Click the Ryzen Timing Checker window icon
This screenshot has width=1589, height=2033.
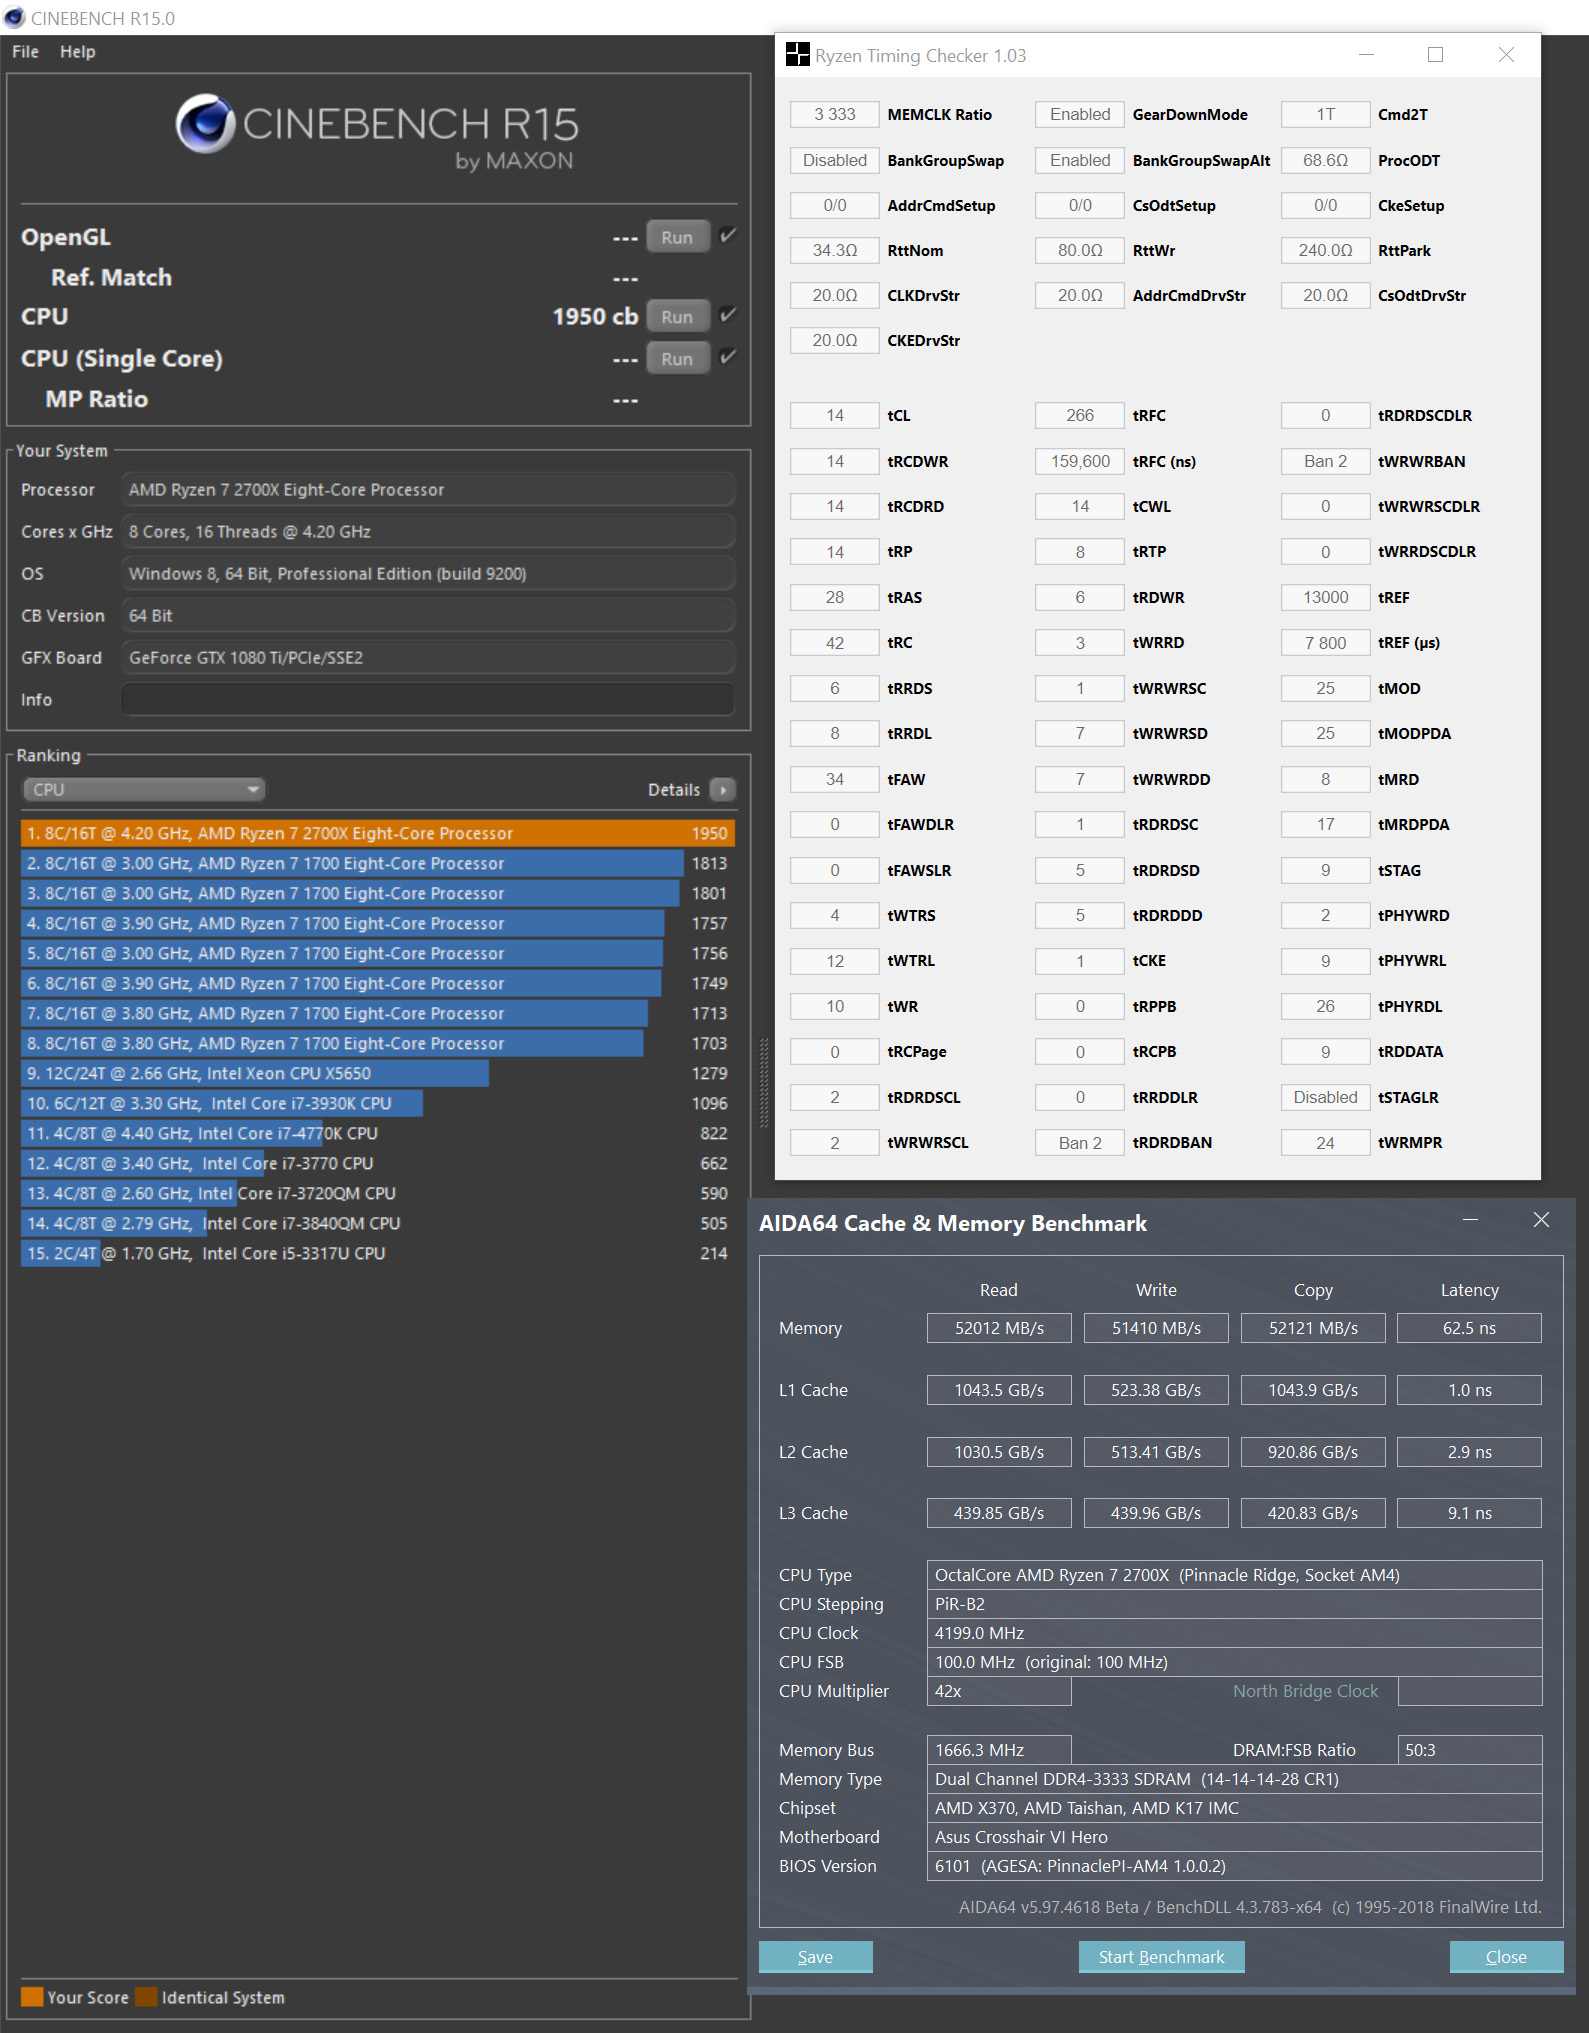click(797, 55)
